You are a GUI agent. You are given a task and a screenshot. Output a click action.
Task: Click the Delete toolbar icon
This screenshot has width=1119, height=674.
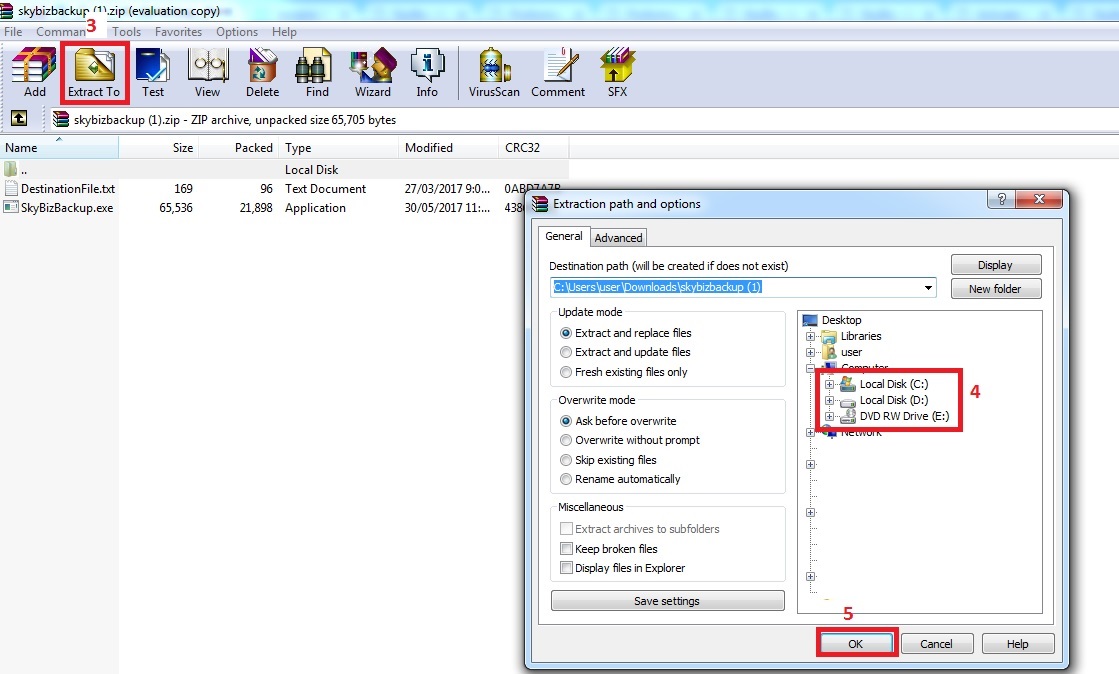tap(262, 72)
